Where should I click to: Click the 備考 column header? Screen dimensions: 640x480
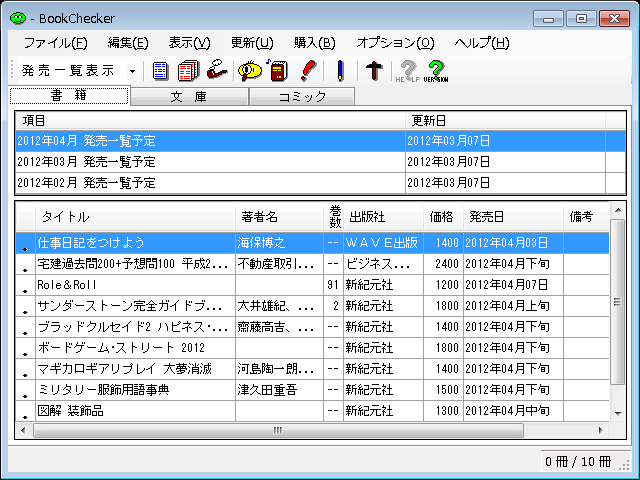tap(587, 217)
